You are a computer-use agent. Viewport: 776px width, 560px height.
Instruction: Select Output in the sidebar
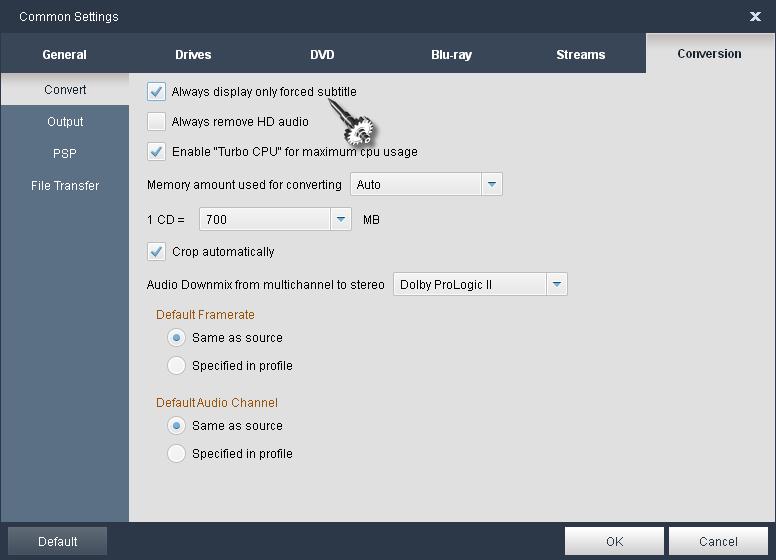65,122
